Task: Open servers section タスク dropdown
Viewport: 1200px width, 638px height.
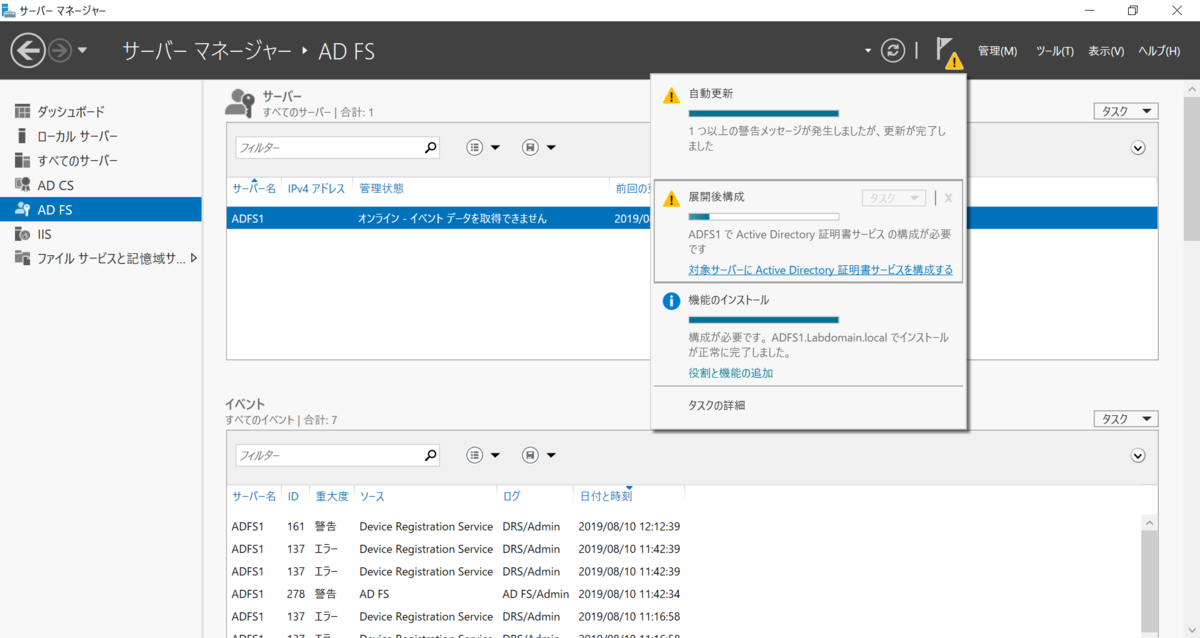Action: coord(1126,111)
